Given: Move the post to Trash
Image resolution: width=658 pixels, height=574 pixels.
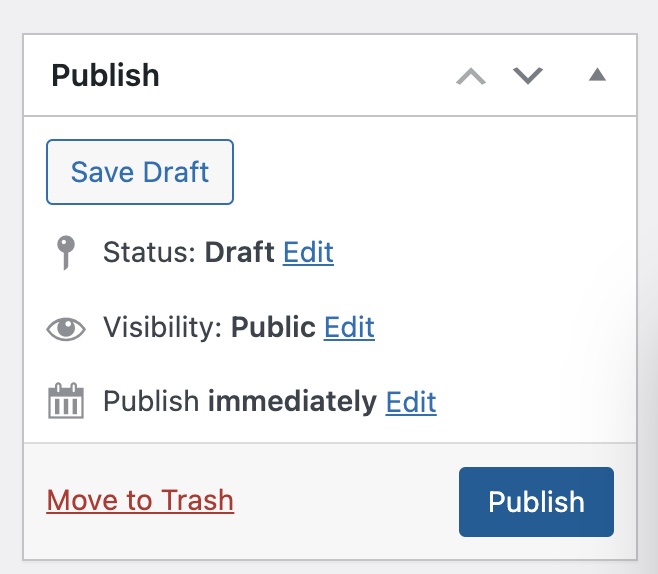Looking at the screenshot, I should point(140,501).
